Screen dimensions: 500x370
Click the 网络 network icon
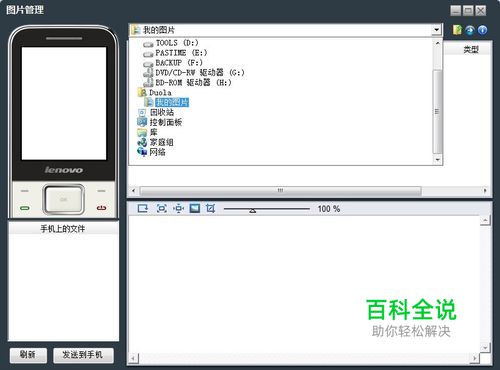(x=142, y=152)
